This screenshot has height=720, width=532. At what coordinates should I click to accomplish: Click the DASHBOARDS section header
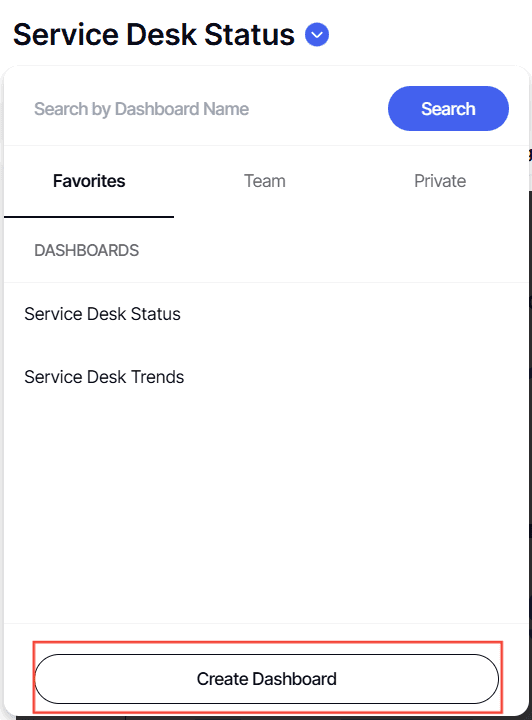(86, 250)
